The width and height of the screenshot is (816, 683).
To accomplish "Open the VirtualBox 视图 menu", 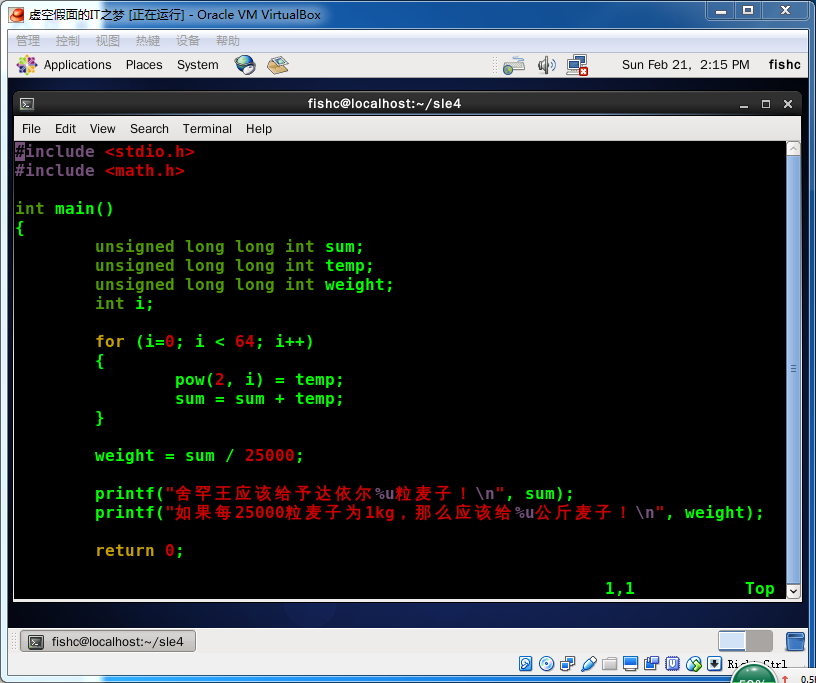I will pos(108,41).
